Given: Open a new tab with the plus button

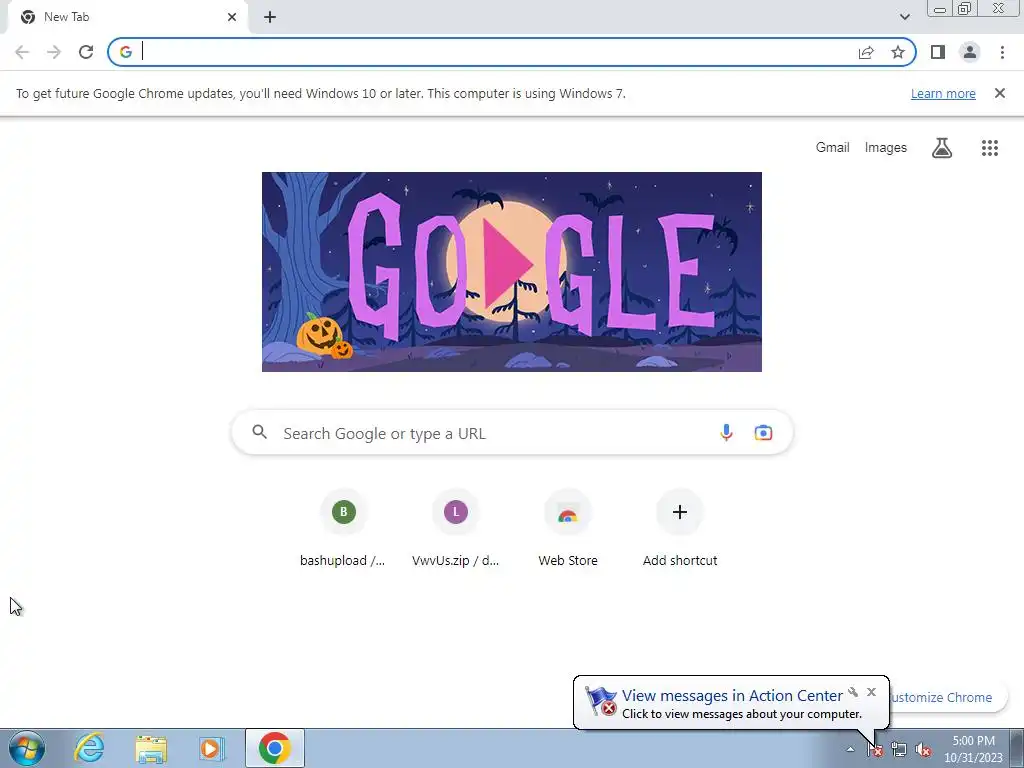Looking at the screenshot, I should tap(270, 17).
